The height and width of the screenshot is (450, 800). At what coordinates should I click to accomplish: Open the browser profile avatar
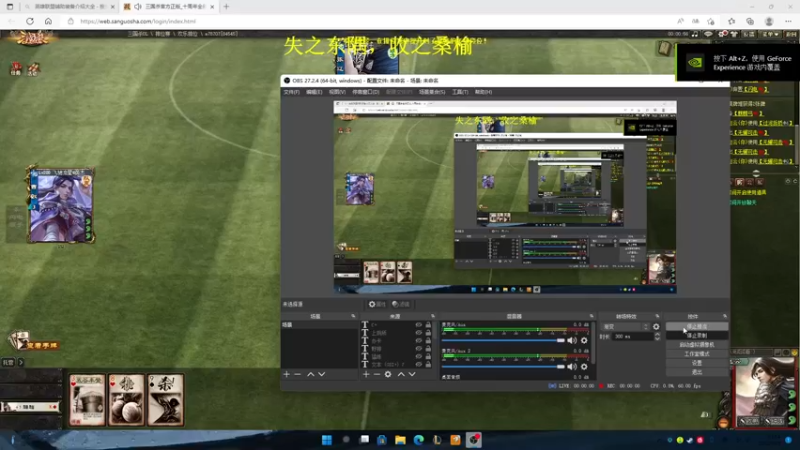[769, 21]
